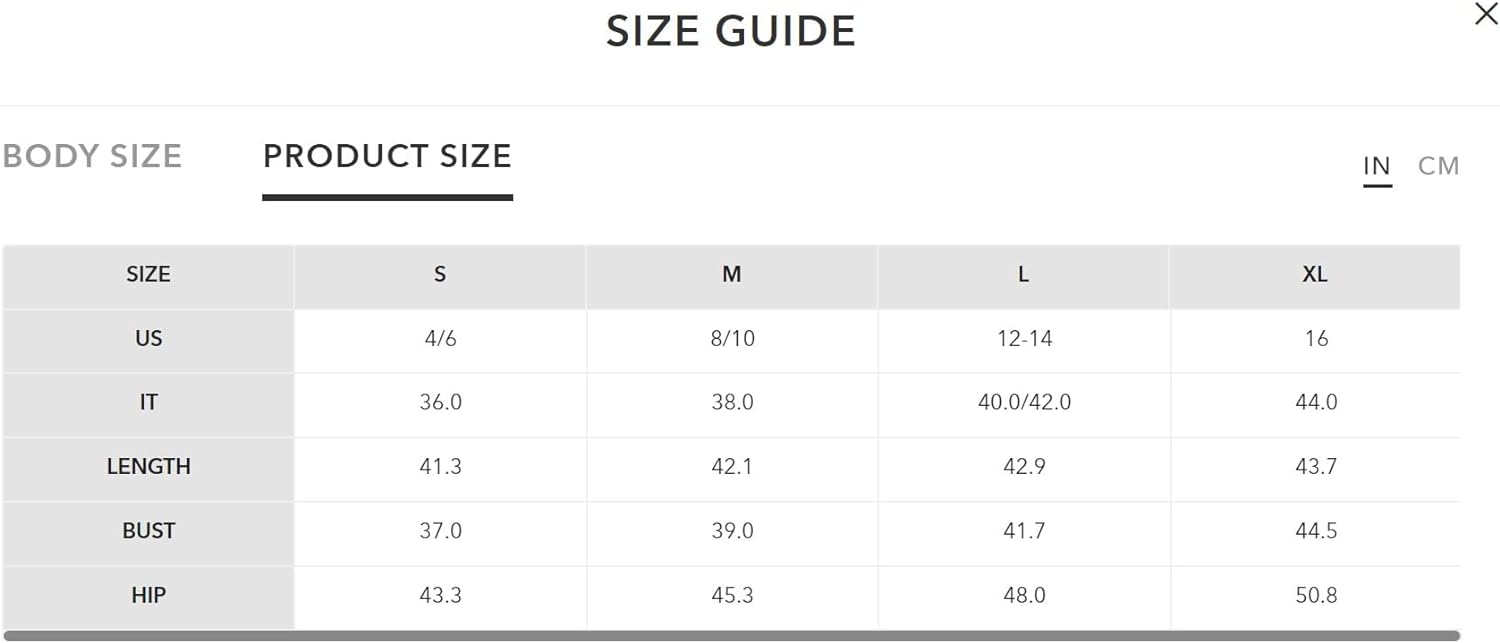Click the SIZE header cell
The image size is (1500, 643).
(148, 275)
